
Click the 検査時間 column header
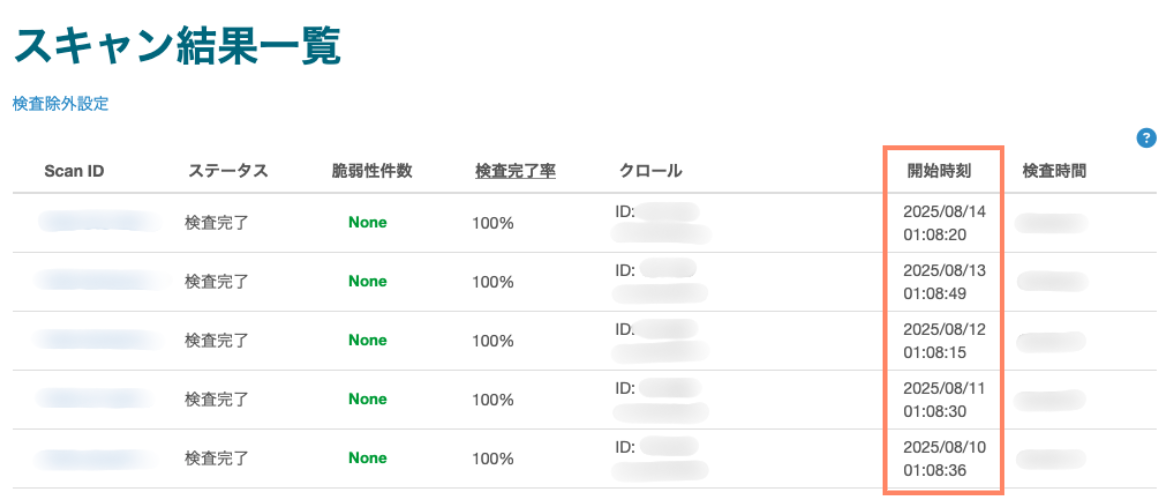point(1054,171)
